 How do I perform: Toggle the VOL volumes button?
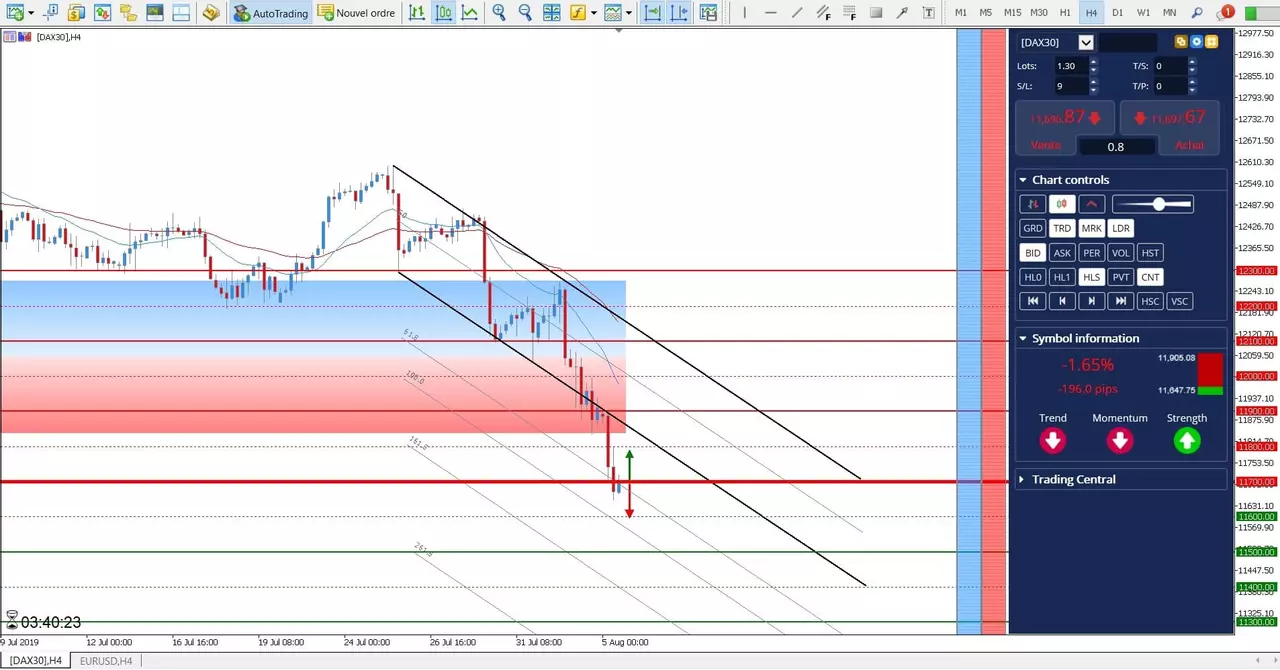pos(1121,253)
